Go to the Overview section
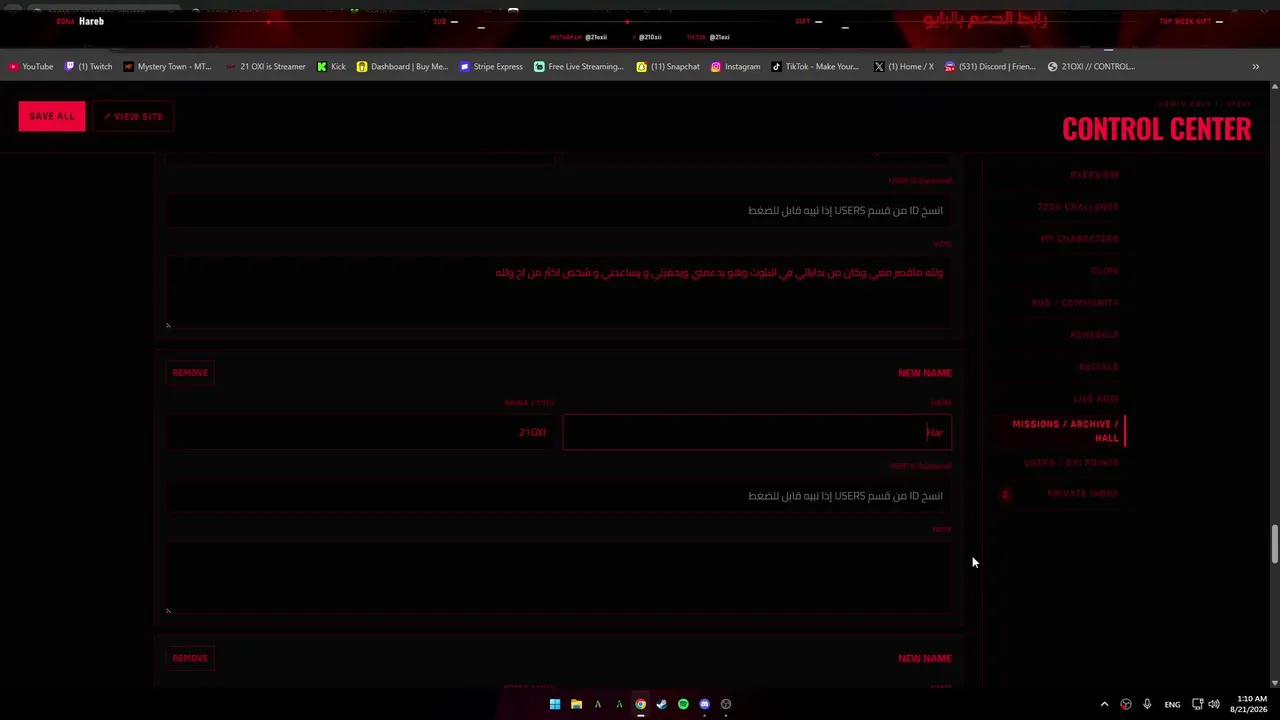Image resolution: width=1280 pixels, height=720 pixels. tap(1094, 175)
